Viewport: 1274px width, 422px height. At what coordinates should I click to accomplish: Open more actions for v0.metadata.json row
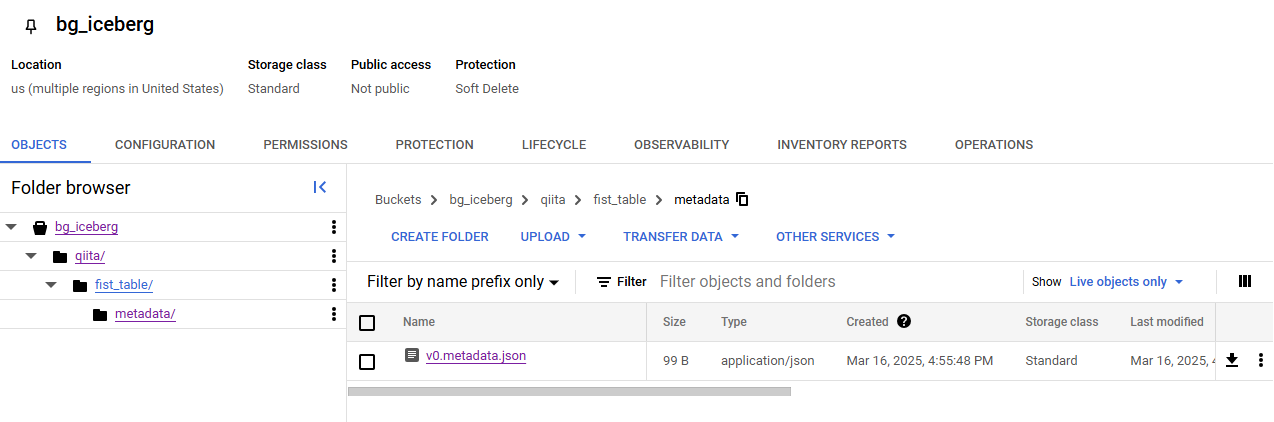1260,360
